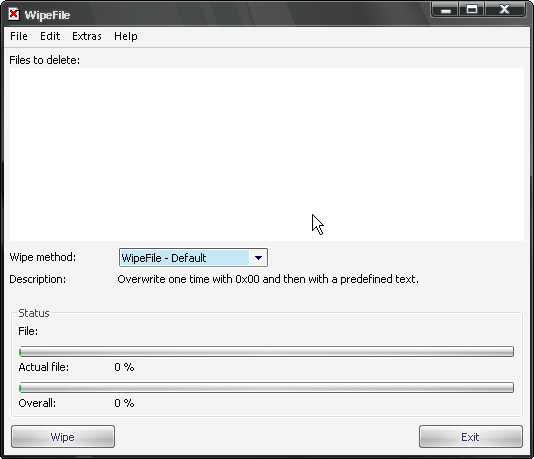This screenshot has height=459, width=534.
Task: Click the WipeFile title bar text
Action: coord(47,15)
